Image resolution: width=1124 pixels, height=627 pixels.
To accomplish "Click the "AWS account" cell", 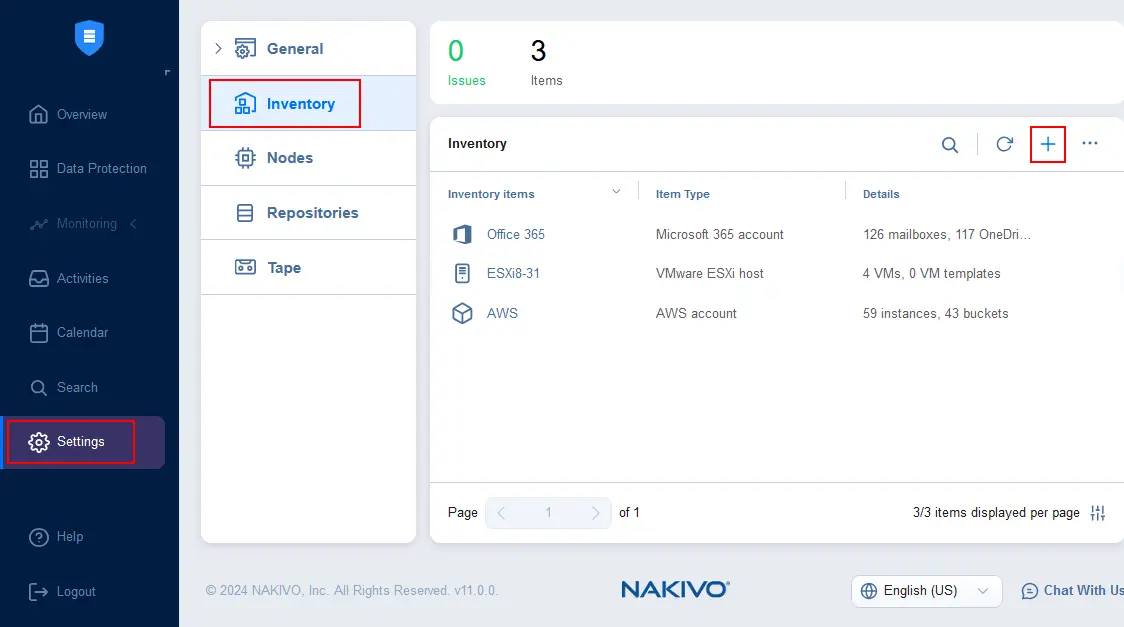I will 696,314.
